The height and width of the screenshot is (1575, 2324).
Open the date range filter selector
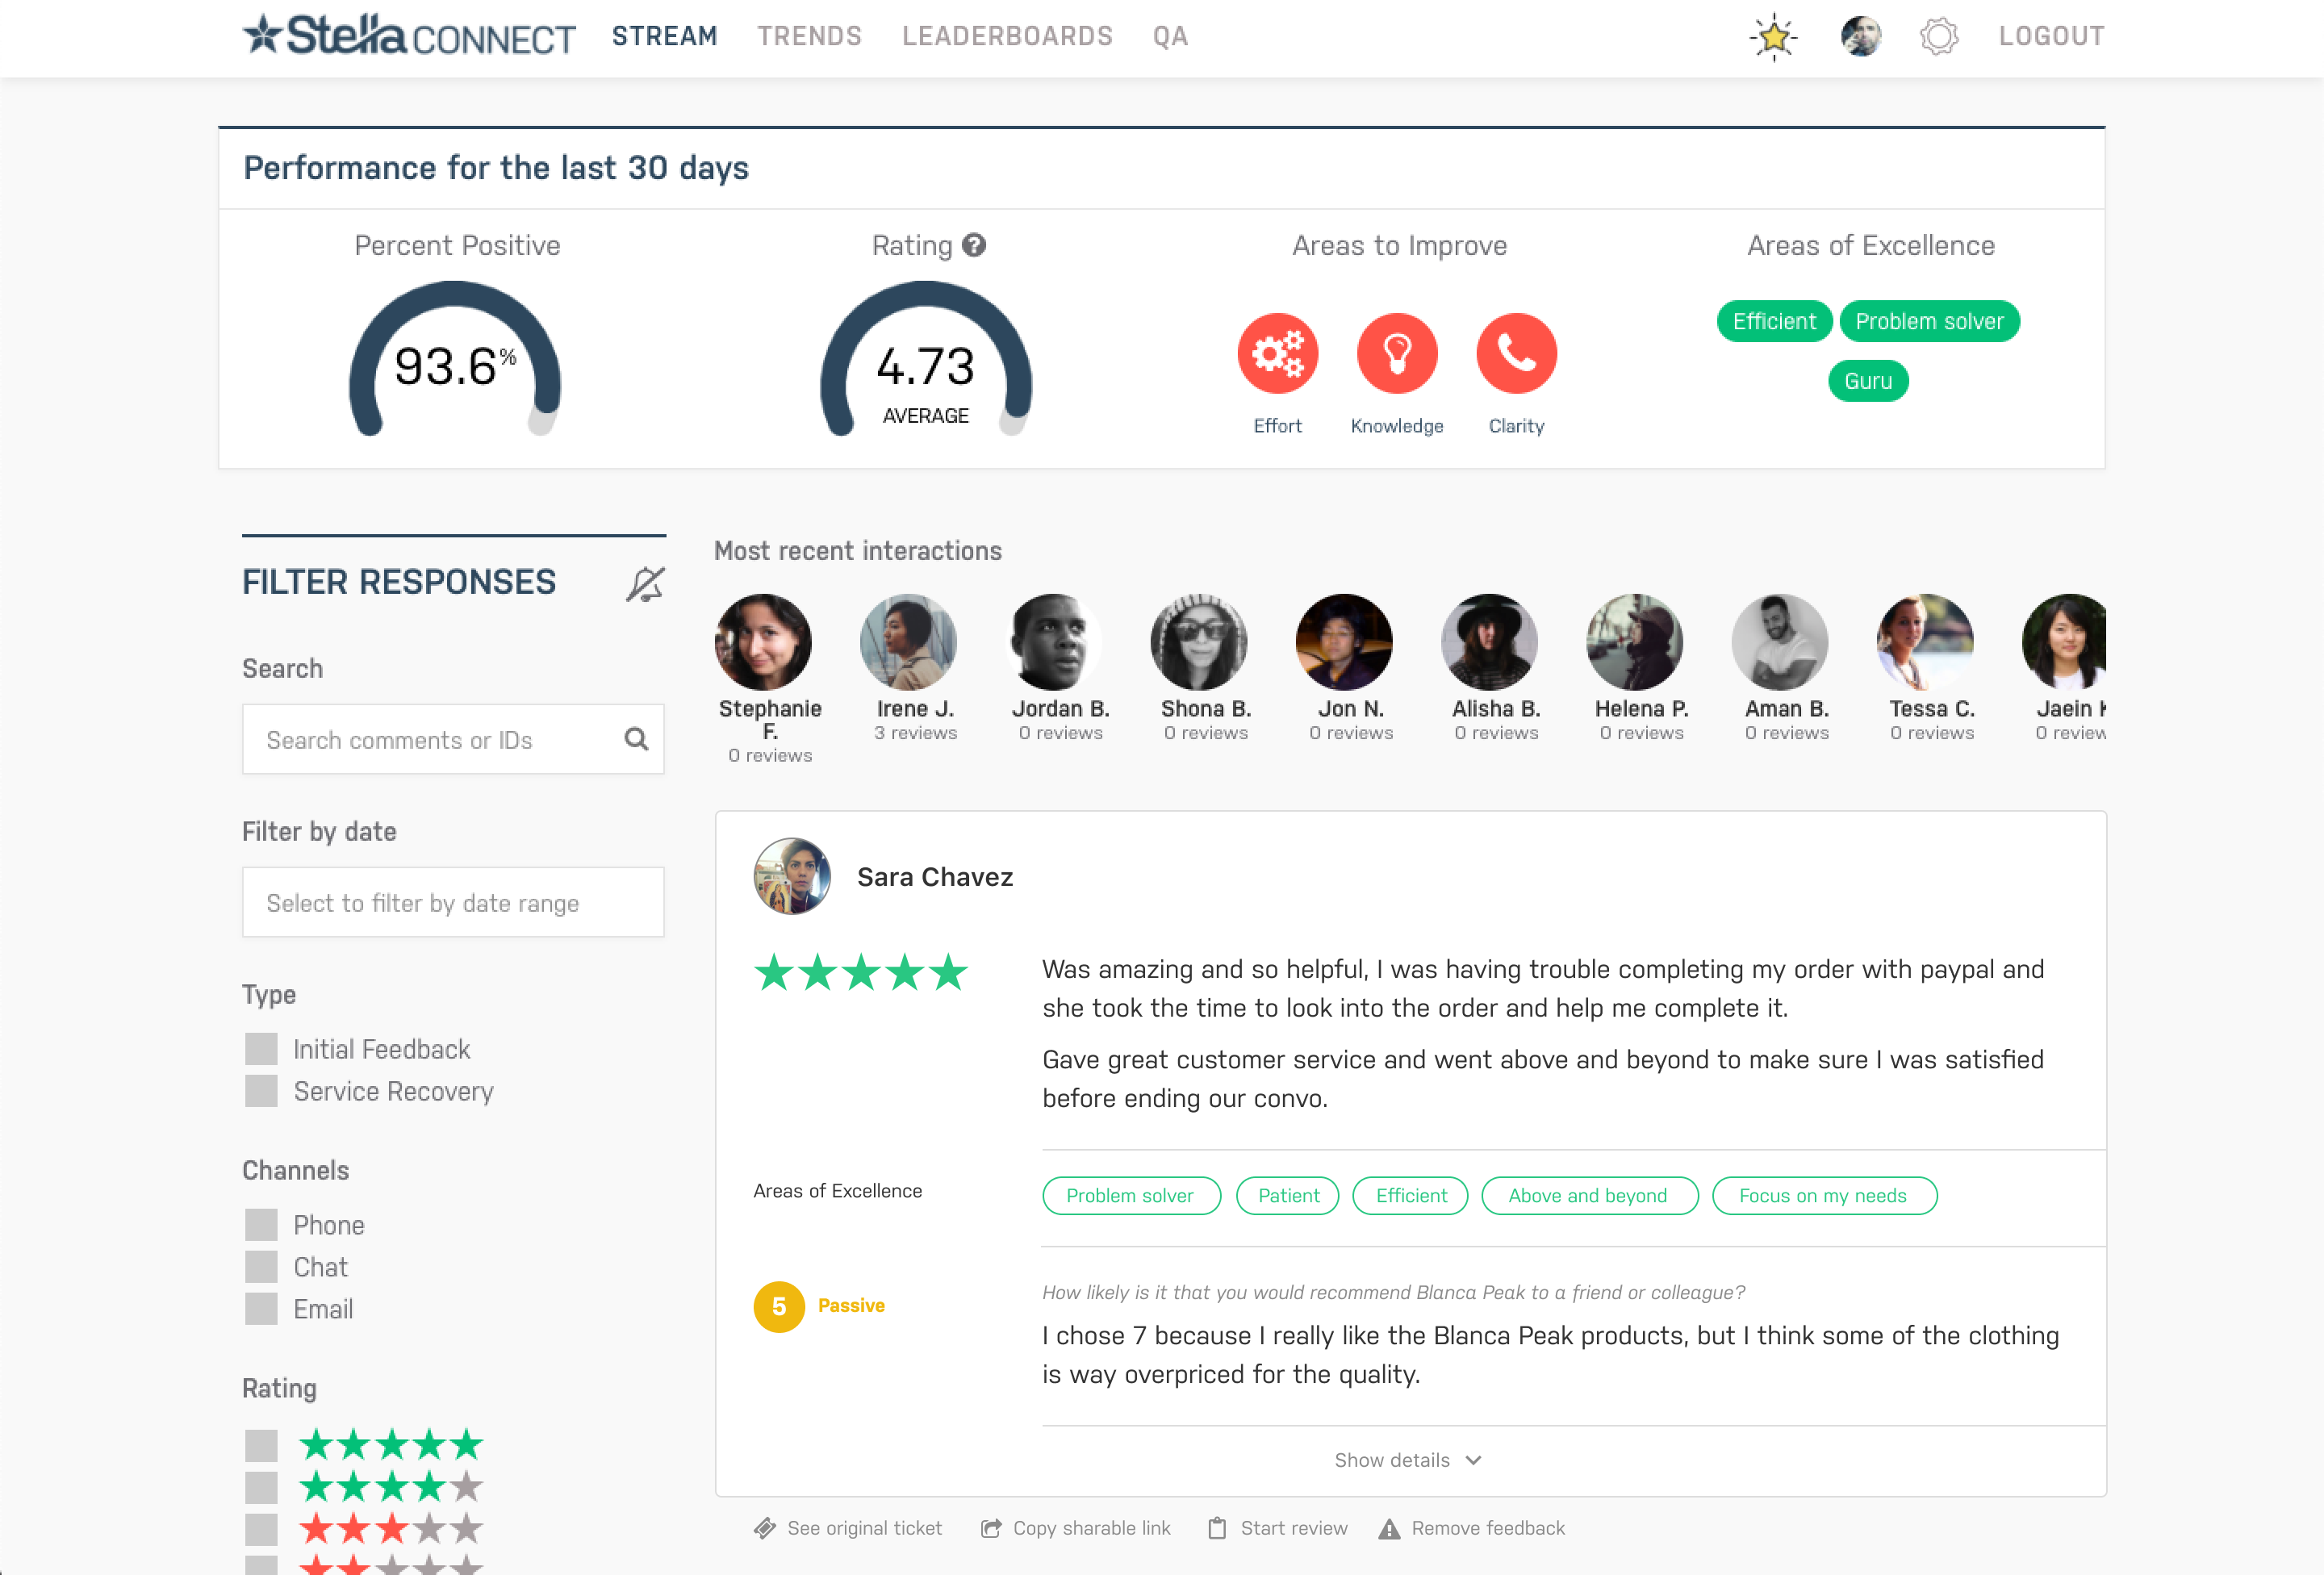(x=452, y=902)
